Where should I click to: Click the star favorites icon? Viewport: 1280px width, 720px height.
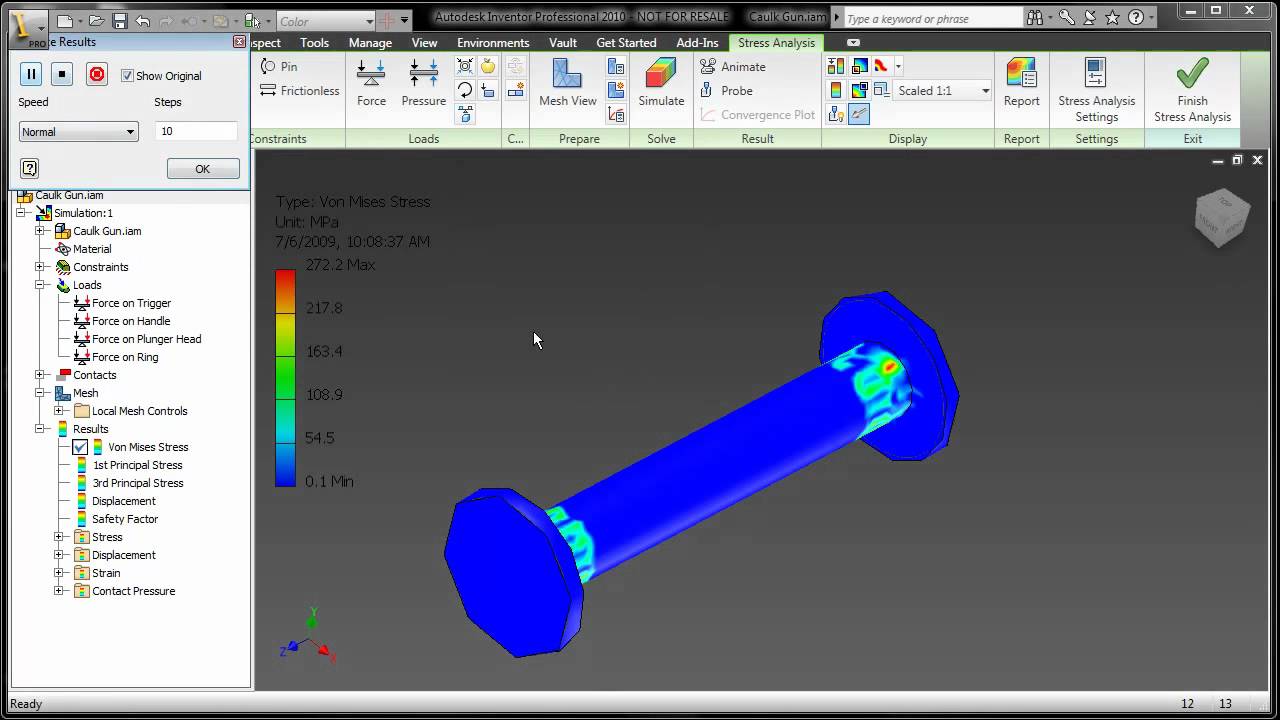point(1112,18)
